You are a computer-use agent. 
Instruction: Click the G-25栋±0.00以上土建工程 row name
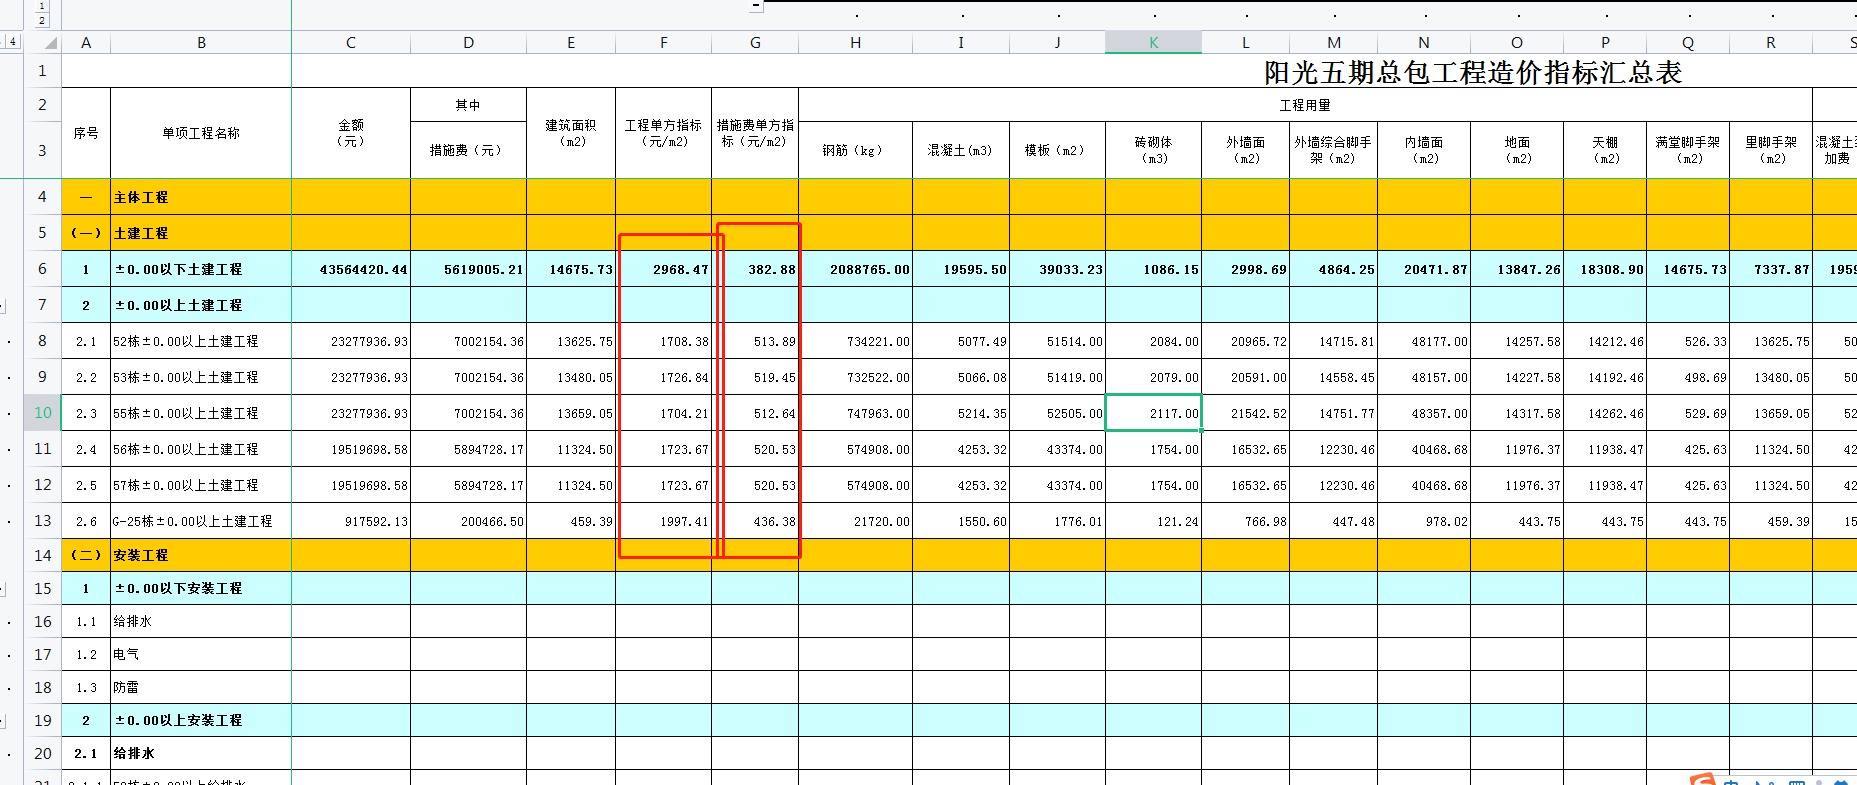pyautogui.click(x=201, y=521)
